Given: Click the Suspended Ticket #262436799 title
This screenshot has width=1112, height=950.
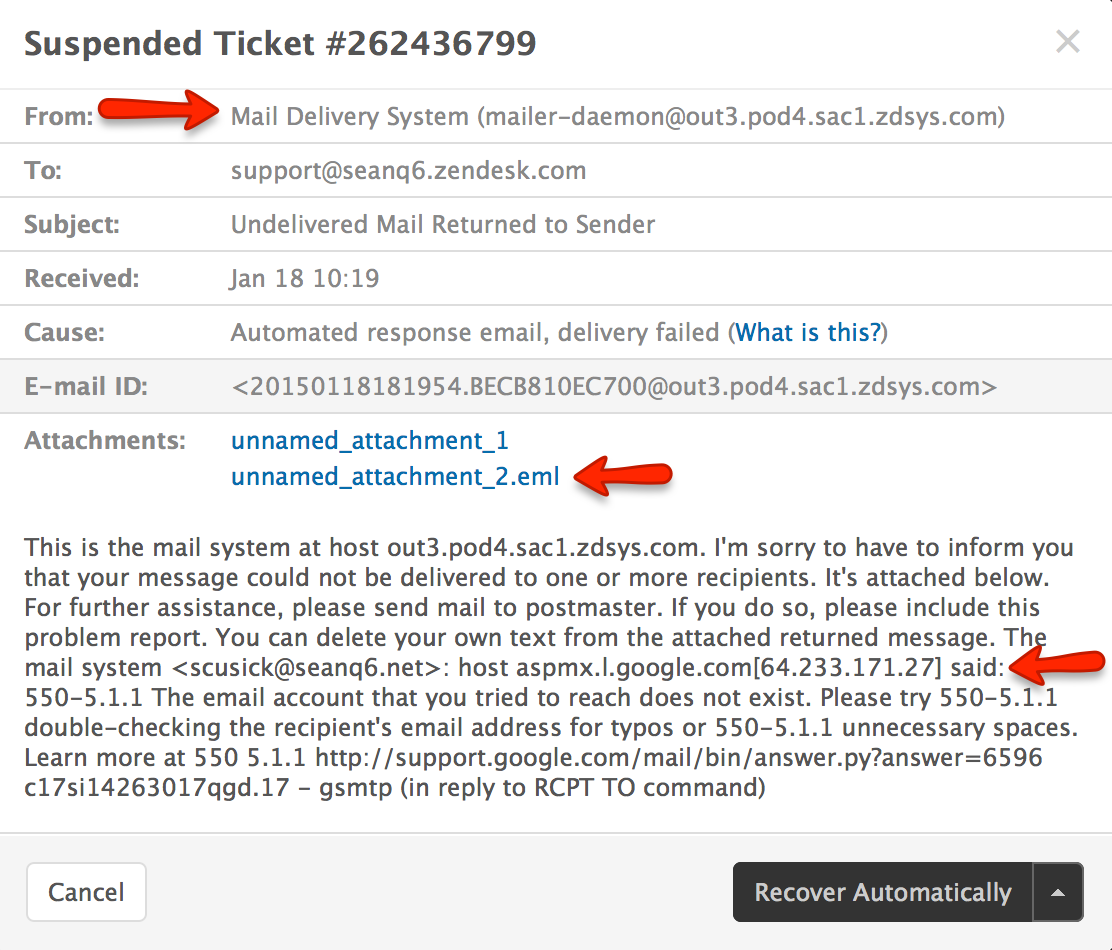Looking at the screenshot, I should coord(280,43).
